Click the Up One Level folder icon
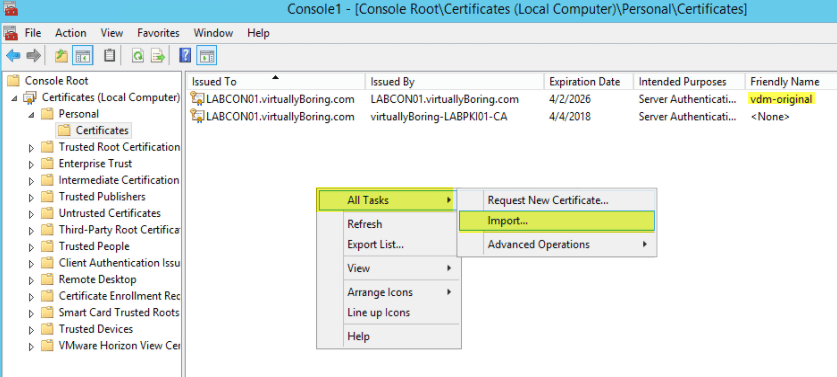This screenshot has width=837, height=377. [62, 55]
